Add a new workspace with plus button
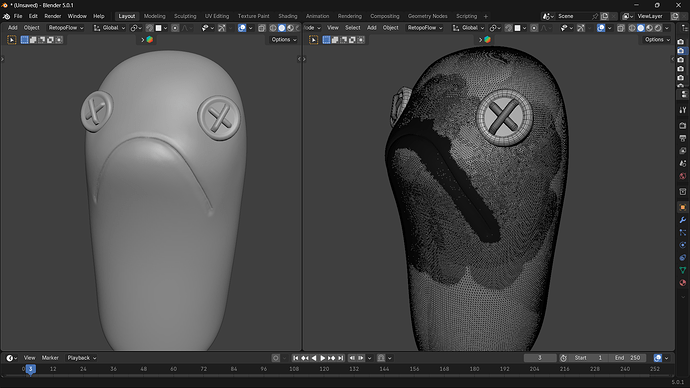 coord(486,16)
